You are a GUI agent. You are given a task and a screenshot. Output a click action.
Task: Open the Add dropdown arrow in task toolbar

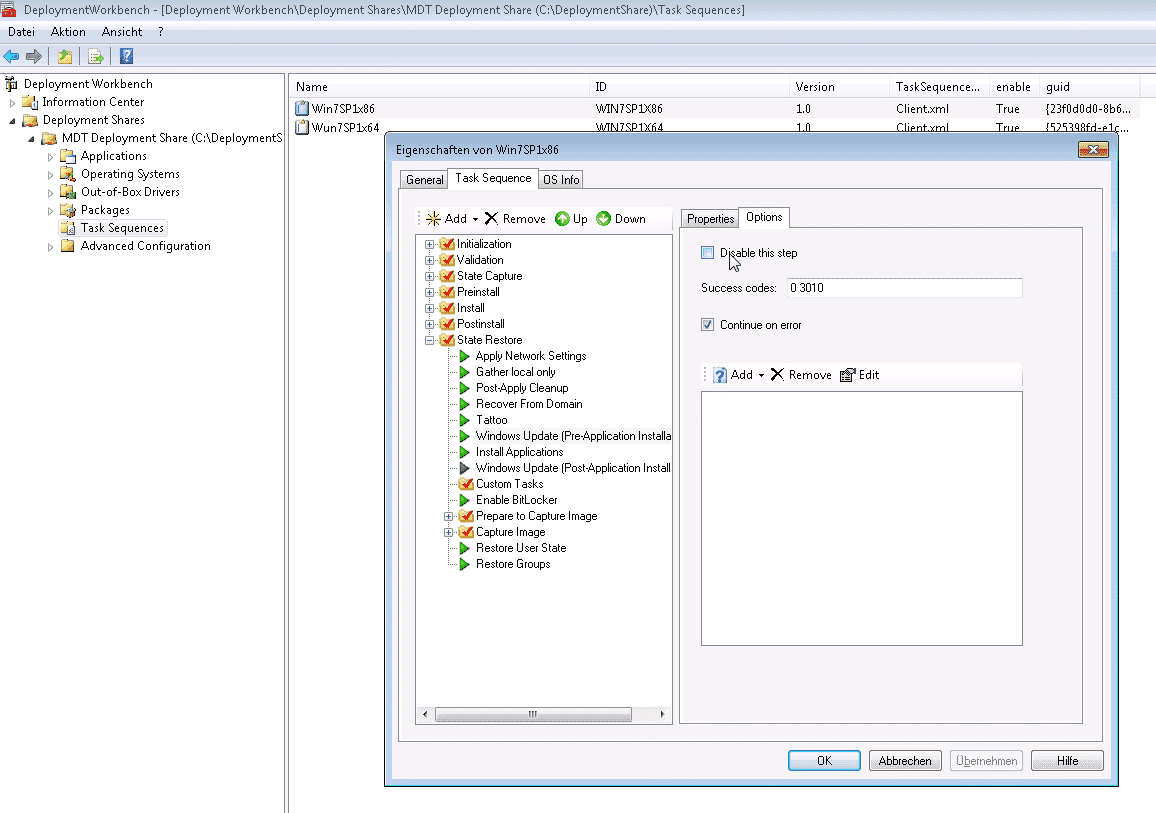click(x=476, y=220)
